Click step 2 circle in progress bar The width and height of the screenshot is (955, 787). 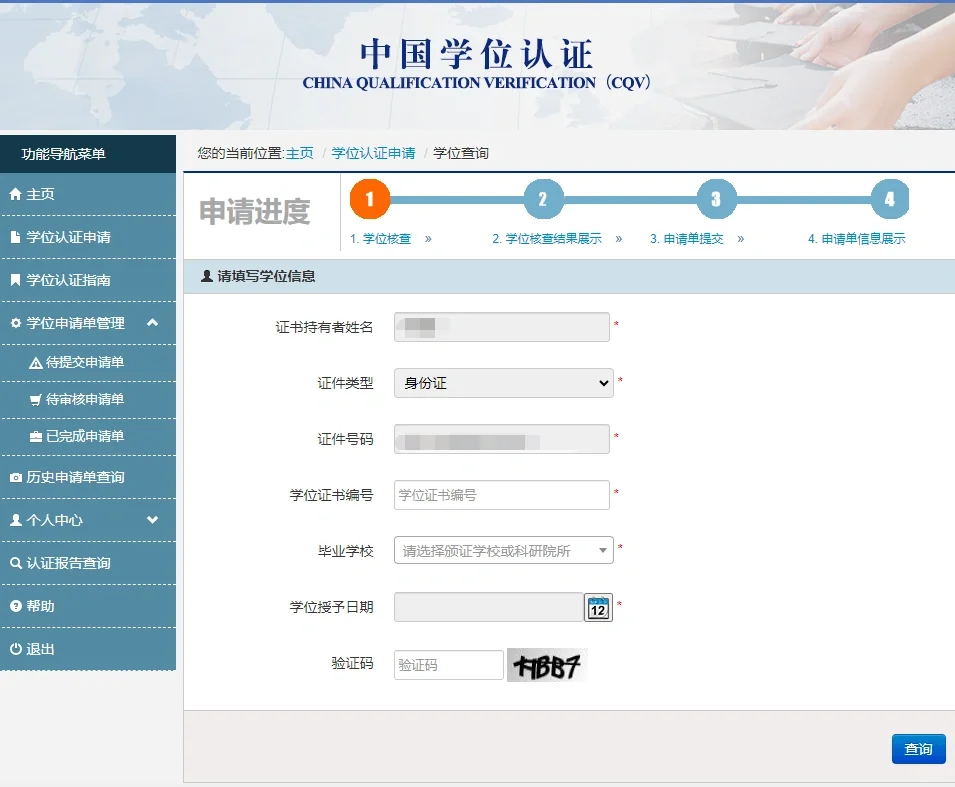pyautogui.click(x=543, y=199)
